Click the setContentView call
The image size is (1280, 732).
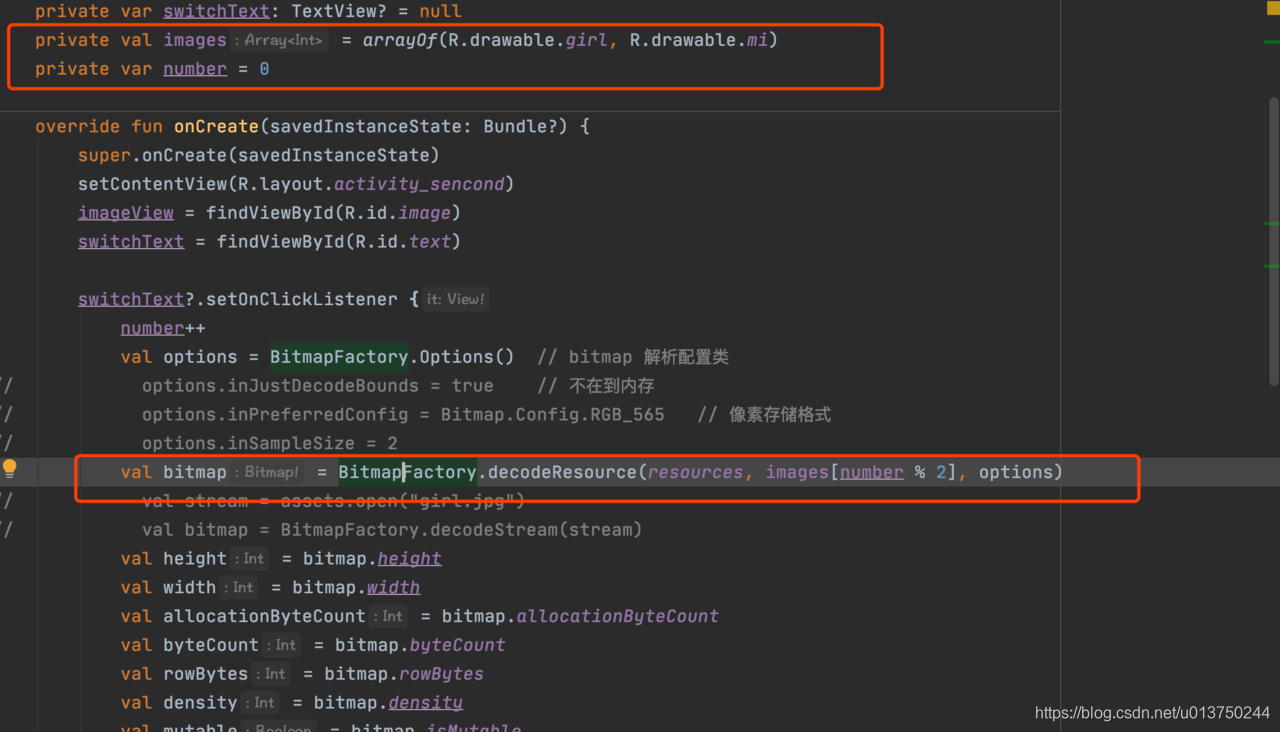pyautogui.click(x=153, y=184)
